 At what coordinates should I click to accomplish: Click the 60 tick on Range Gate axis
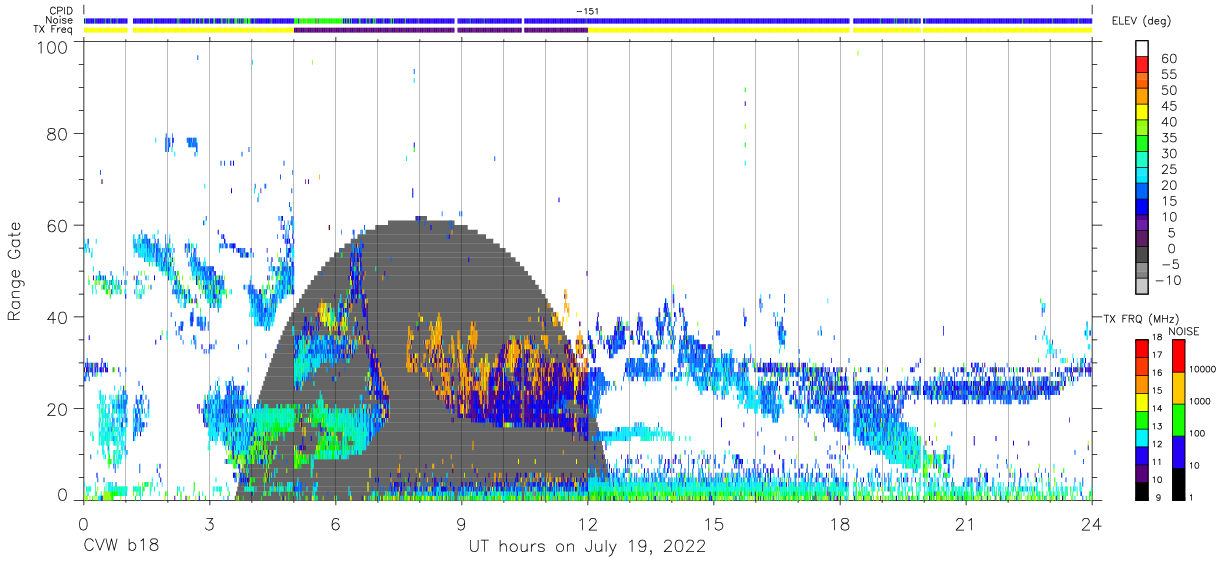click(58, 225)
